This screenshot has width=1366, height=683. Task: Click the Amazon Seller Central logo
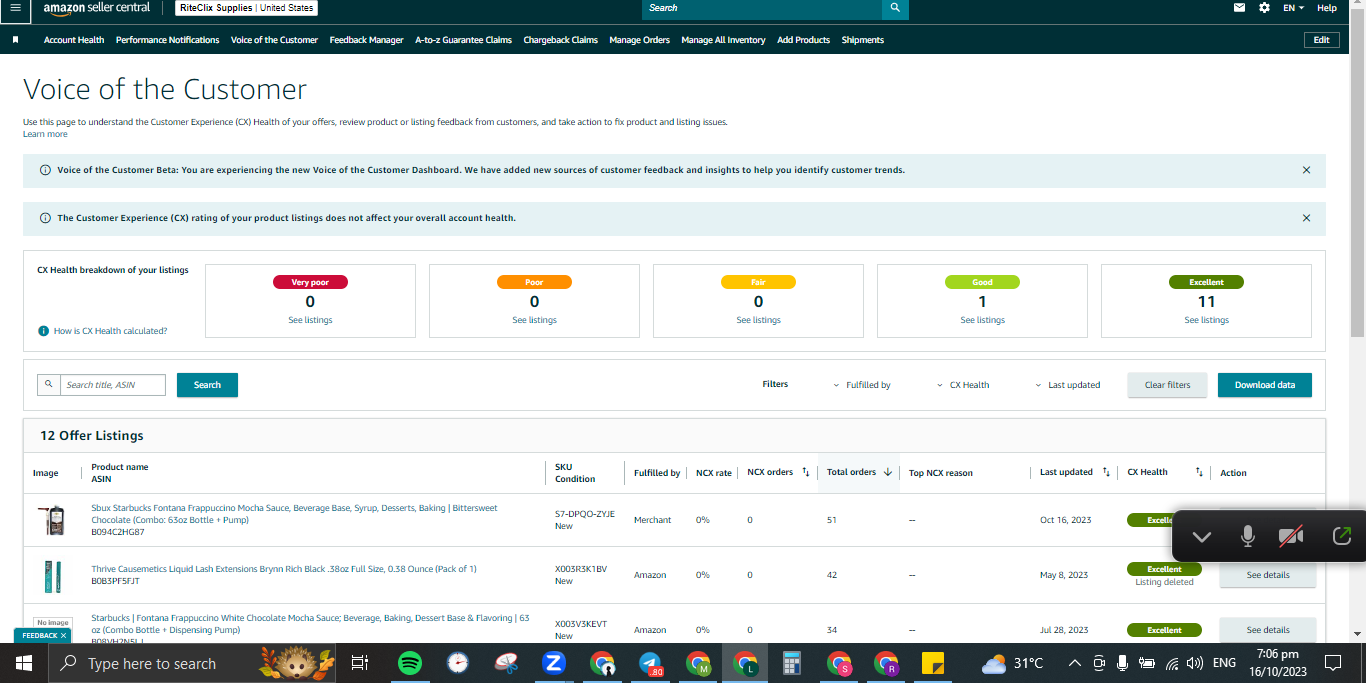(97, 8)
